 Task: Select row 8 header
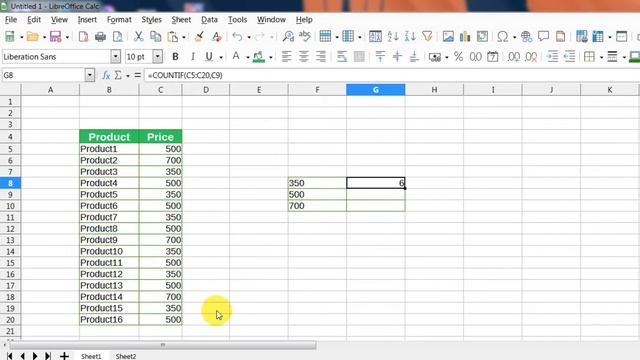[x=10, y=183]
